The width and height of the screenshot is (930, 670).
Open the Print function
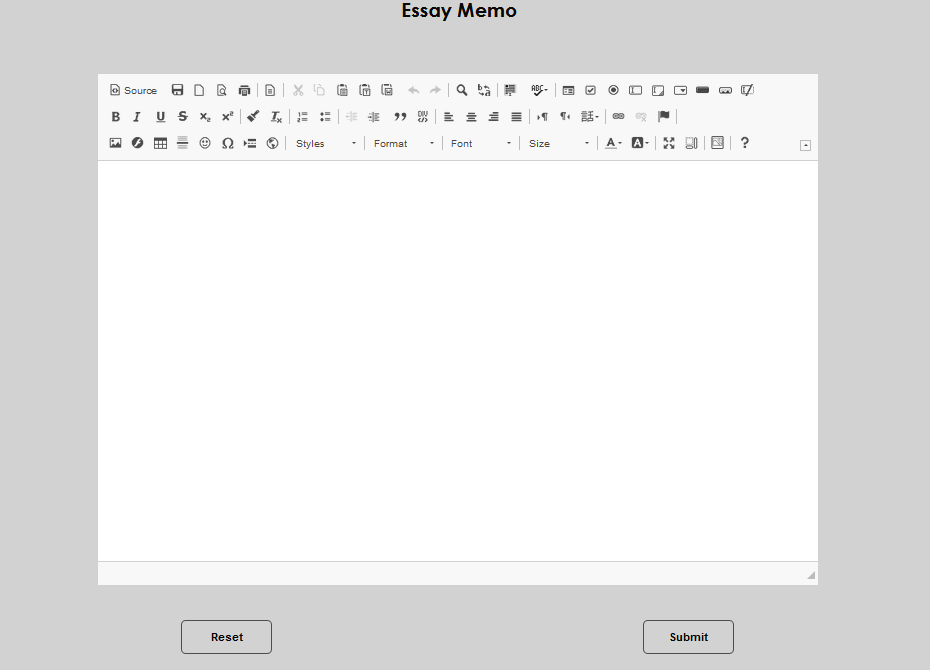244,90
